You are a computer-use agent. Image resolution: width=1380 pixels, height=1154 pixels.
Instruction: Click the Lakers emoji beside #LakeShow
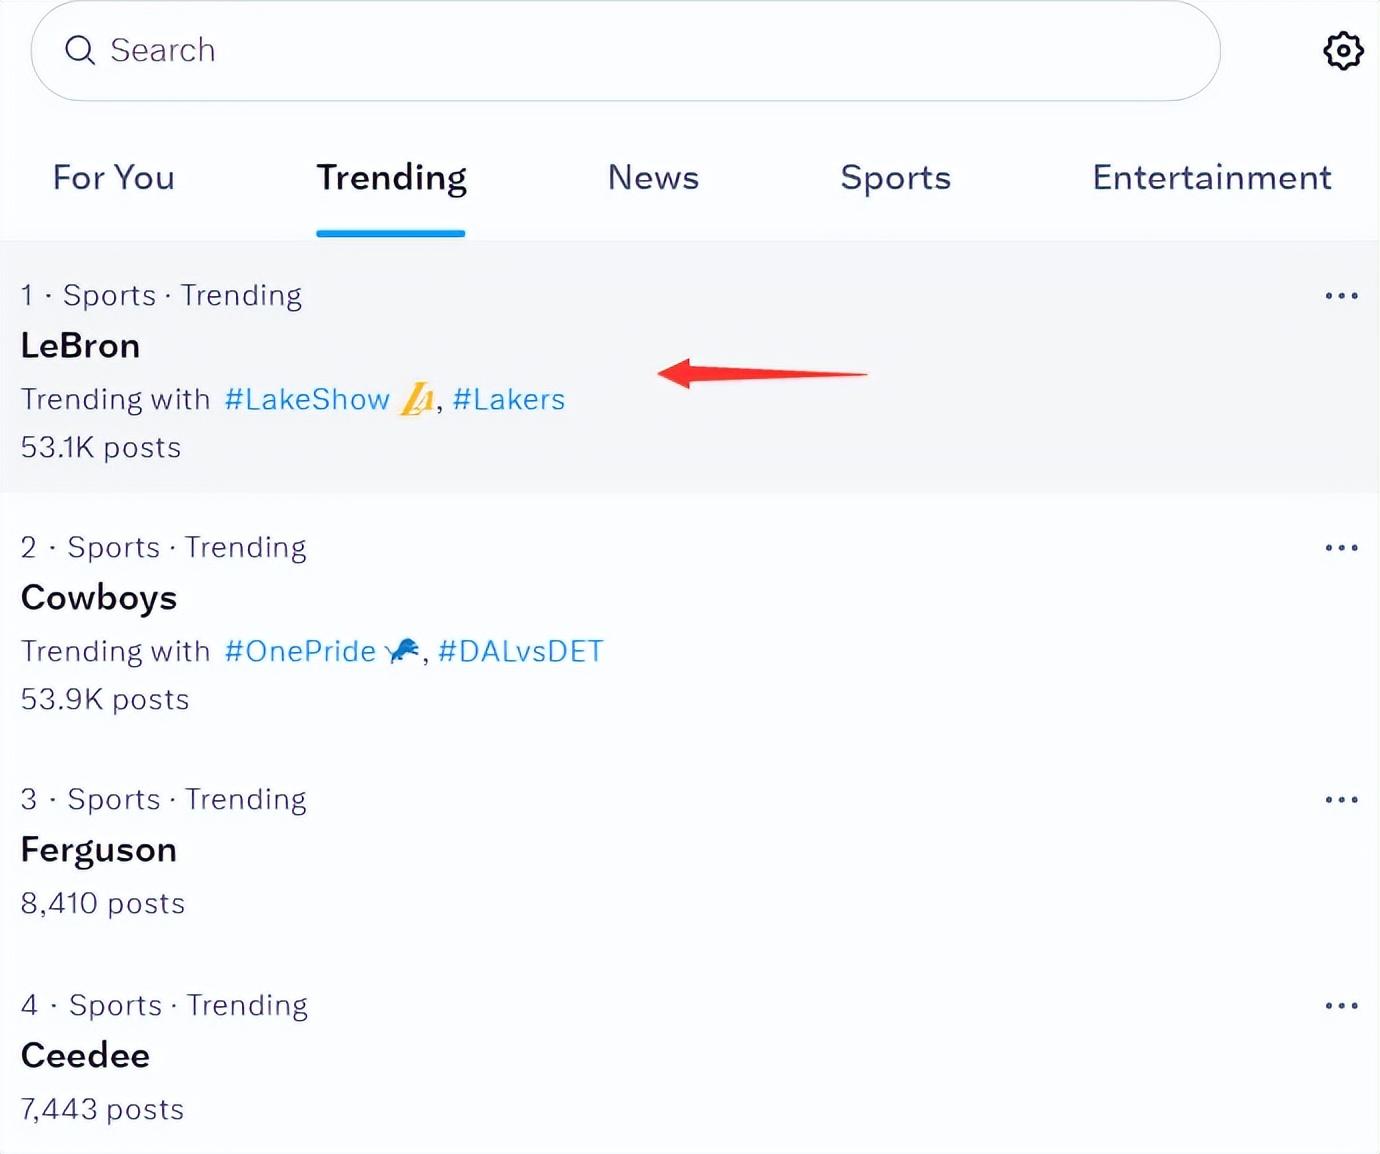point(417,400)
